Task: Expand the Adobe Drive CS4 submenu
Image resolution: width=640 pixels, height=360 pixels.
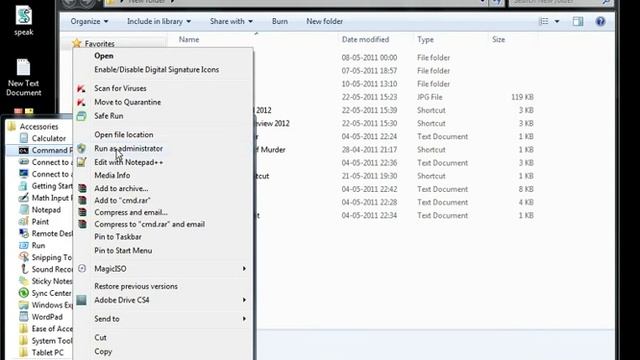Action: [244, 300]
